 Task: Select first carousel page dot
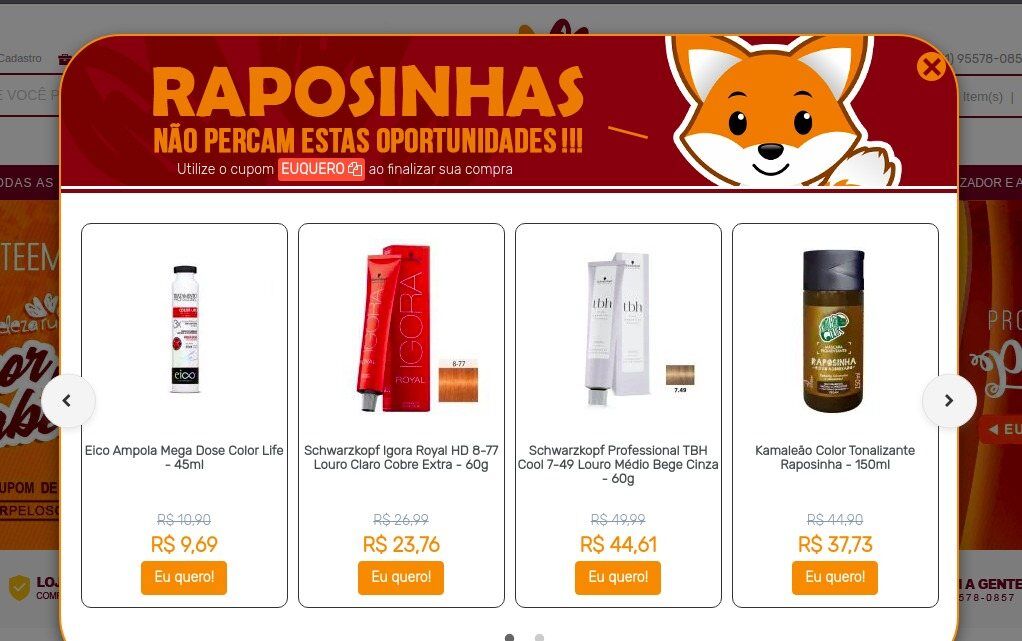pos(510,637)
